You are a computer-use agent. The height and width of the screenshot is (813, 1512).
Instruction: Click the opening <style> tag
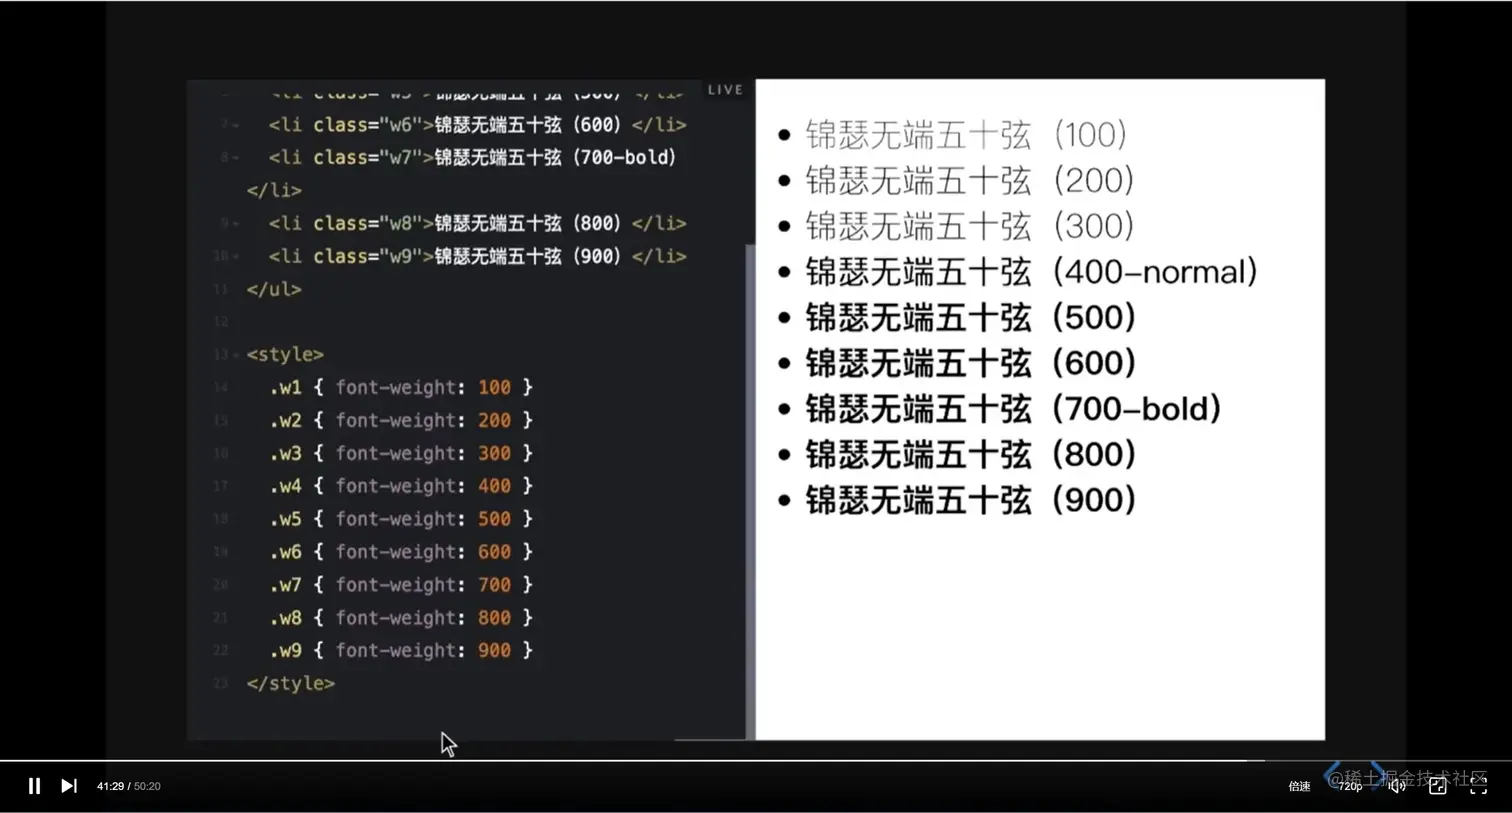285,355
